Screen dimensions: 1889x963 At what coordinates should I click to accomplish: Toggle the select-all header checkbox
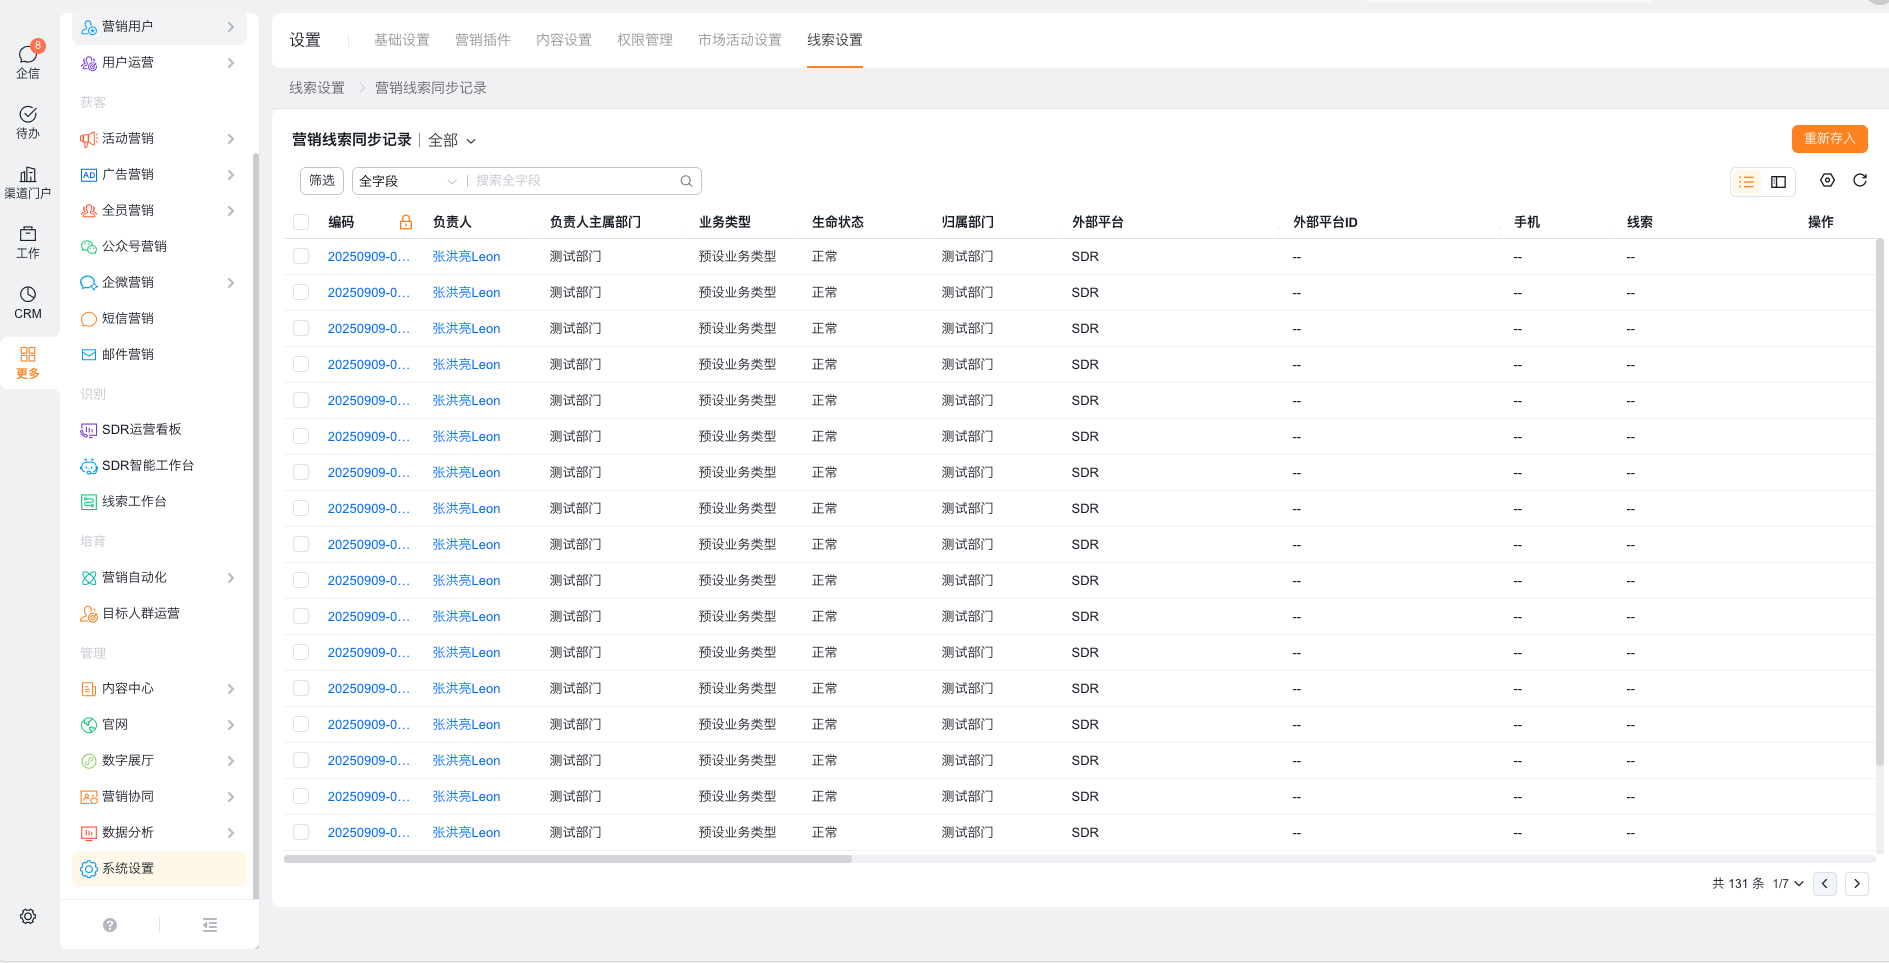coord(301,222)
